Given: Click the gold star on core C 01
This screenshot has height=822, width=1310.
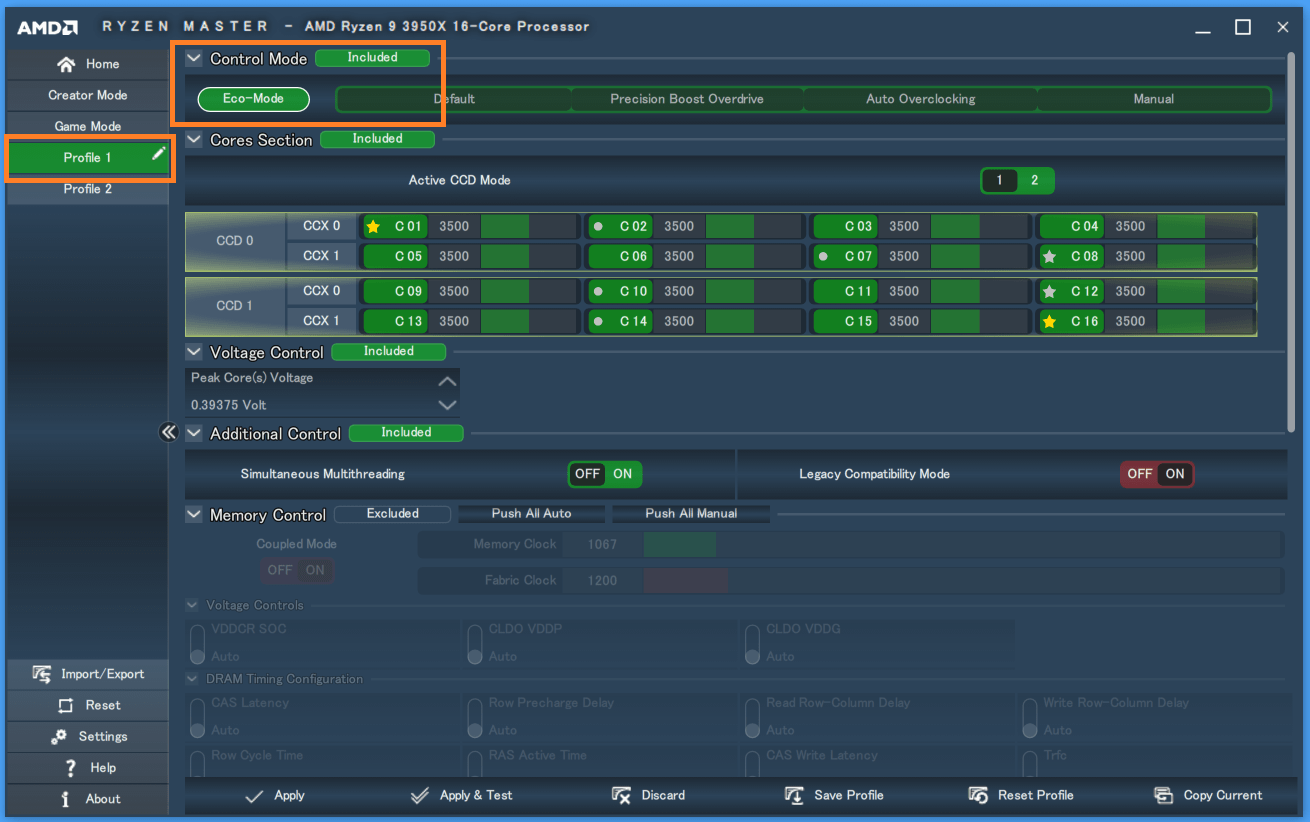Looking at the screenshot, I should coord(374,226).
